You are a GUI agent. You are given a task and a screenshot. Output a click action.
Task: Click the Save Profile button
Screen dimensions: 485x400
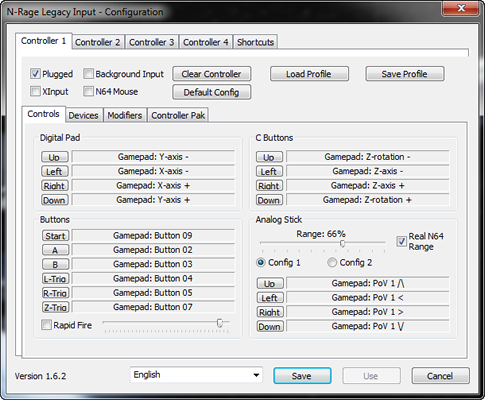click(x=405, y=74)
